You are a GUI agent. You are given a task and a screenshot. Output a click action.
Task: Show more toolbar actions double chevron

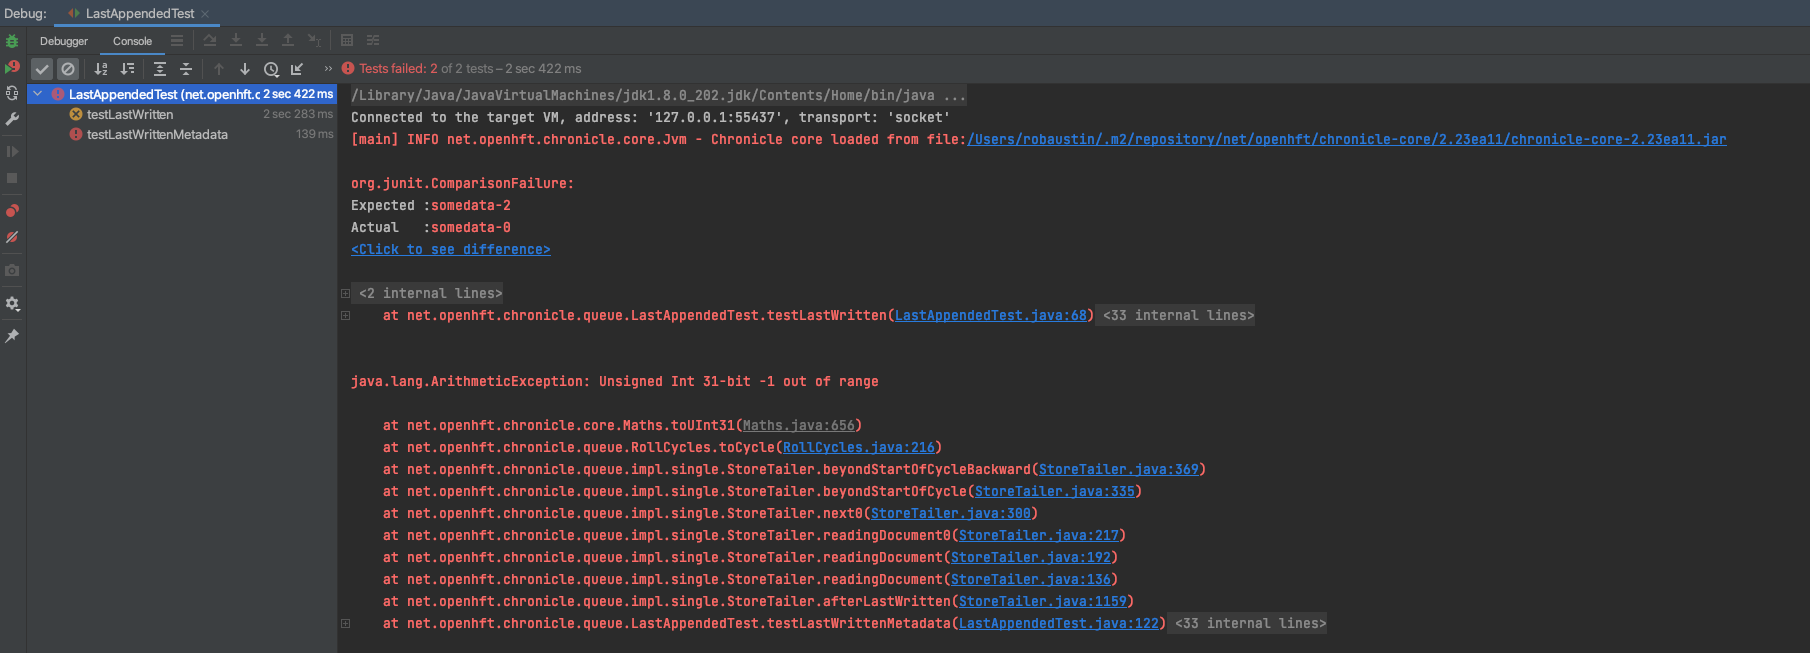tap(328, 69)
